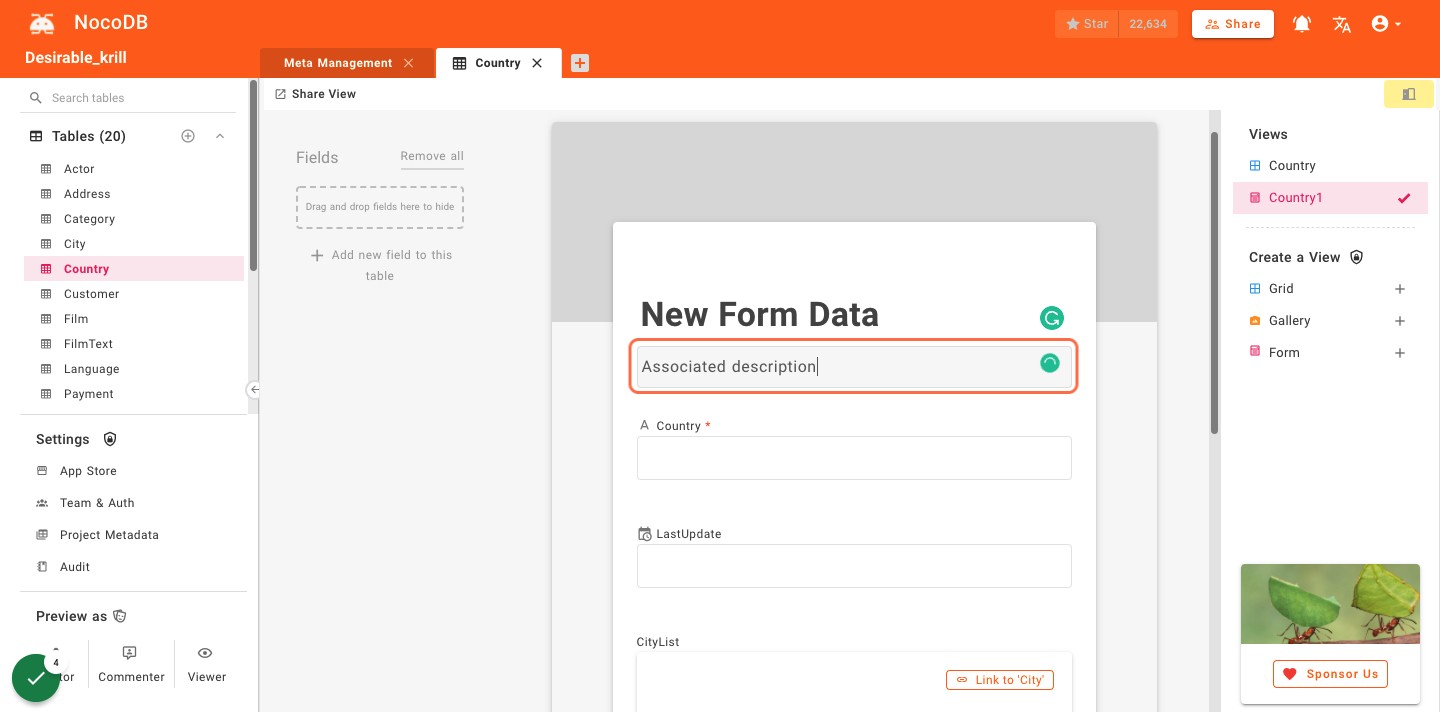
Task: Click the LastUpdate input field
Action: point(854,566)
